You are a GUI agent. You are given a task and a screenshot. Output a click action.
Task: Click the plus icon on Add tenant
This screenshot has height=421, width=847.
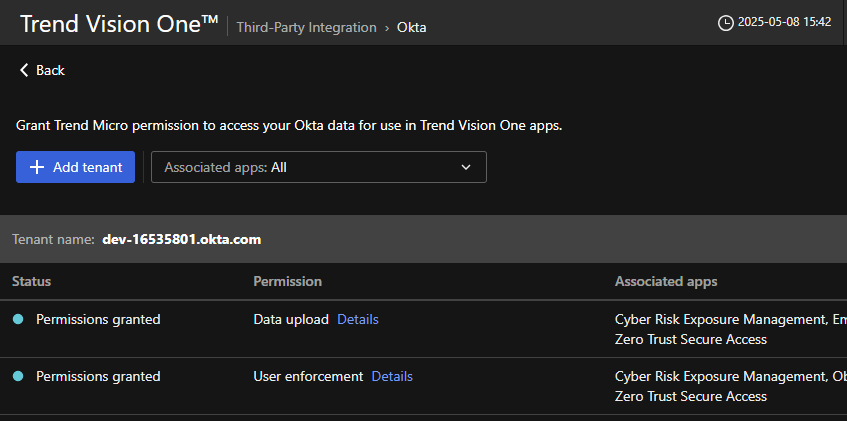(x=37, y=167)
